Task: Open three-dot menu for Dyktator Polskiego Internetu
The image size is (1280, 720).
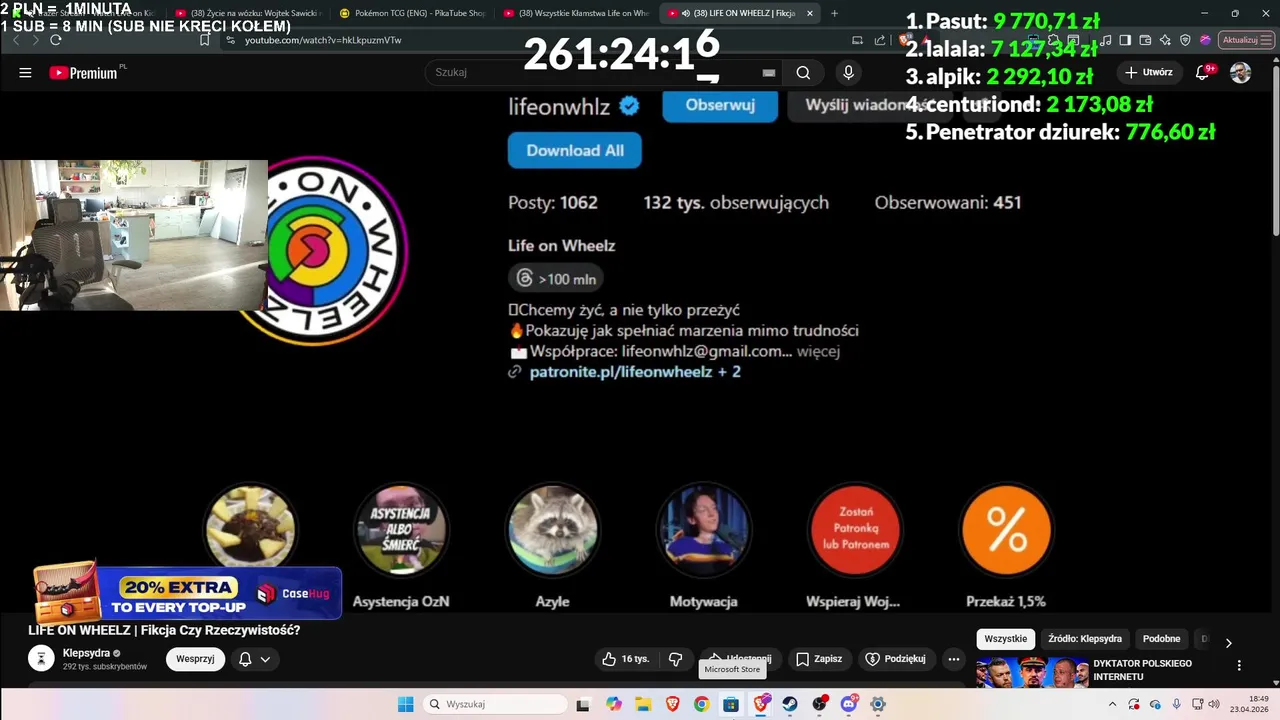Action: (x=1239, y=665)
